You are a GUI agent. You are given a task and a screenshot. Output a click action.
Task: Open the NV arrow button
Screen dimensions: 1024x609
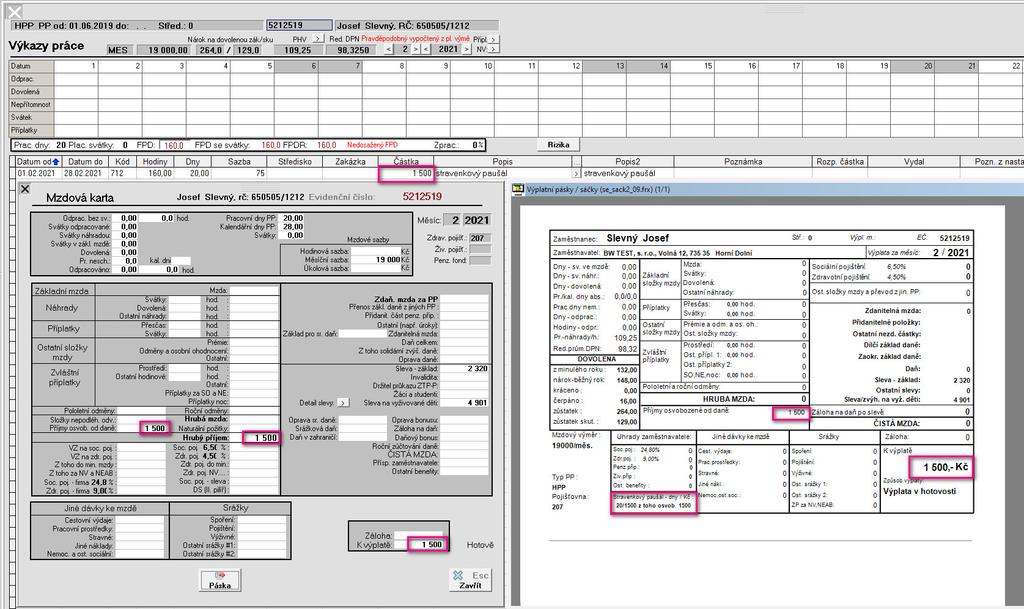click(494, 50)
